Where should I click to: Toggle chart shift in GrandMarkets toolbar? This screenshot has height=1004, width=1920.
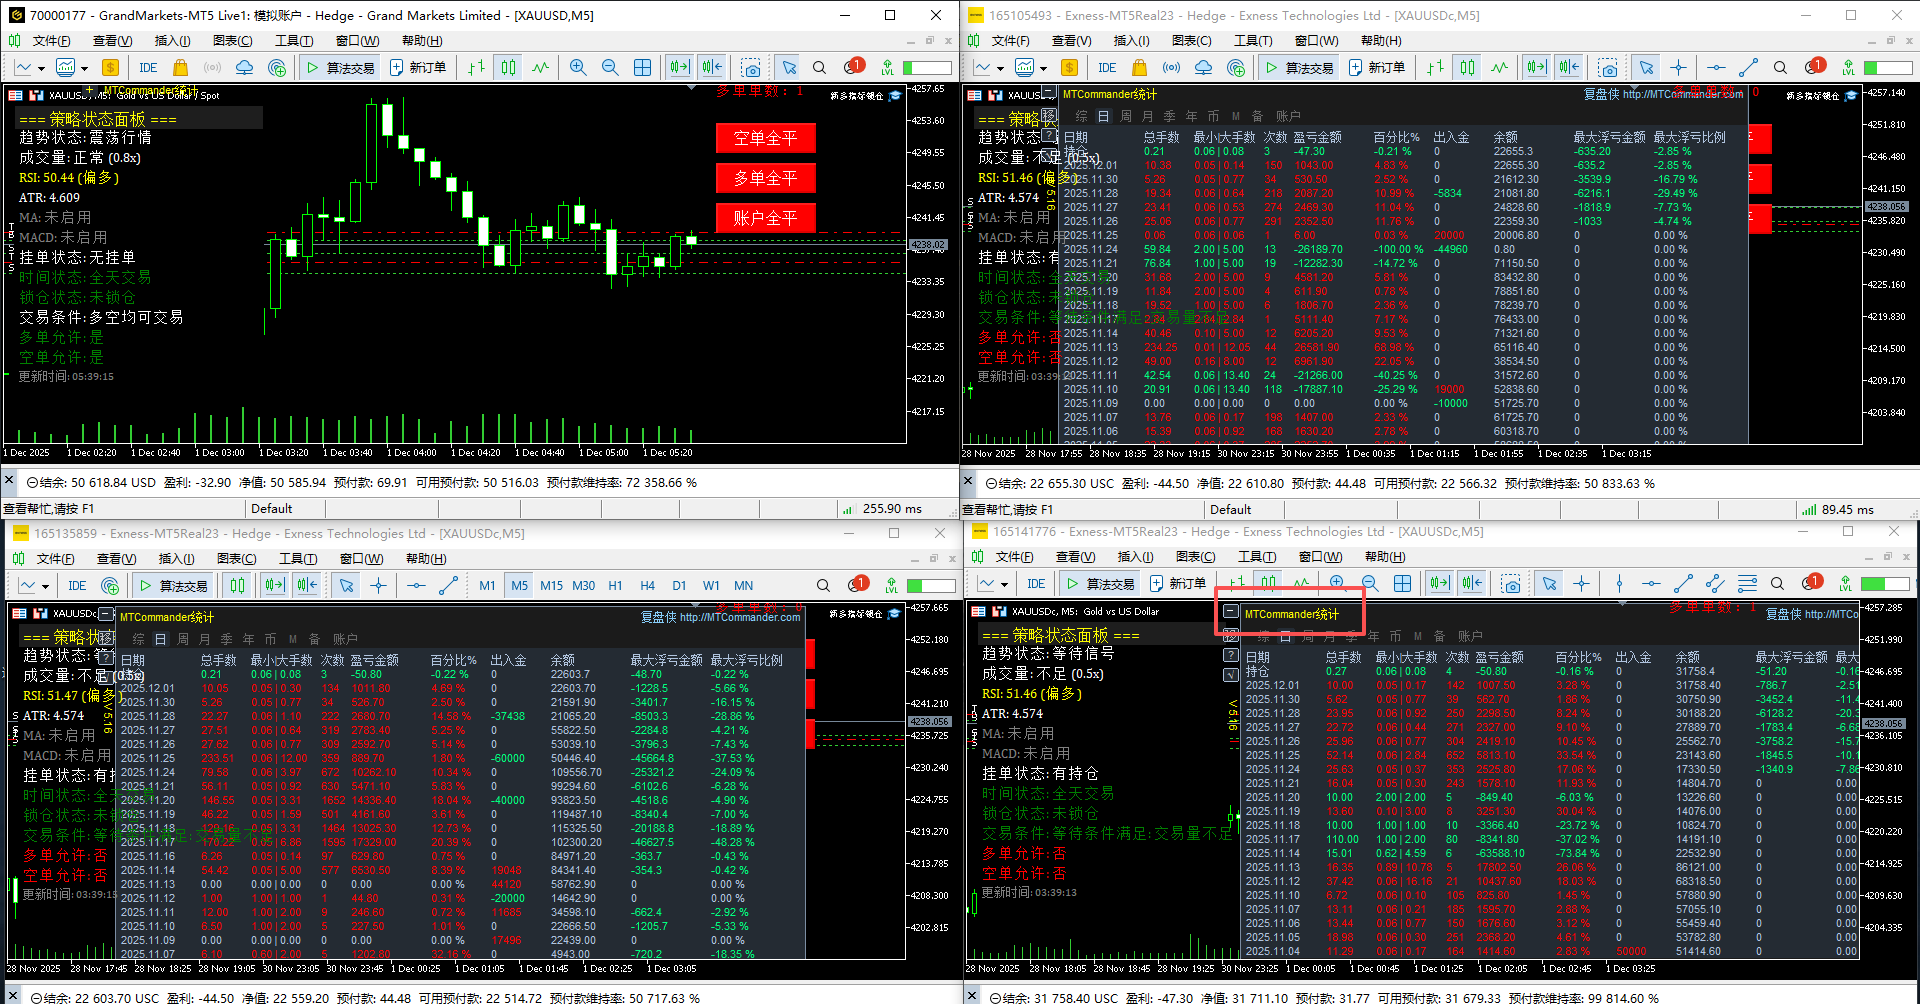[712, 67]
